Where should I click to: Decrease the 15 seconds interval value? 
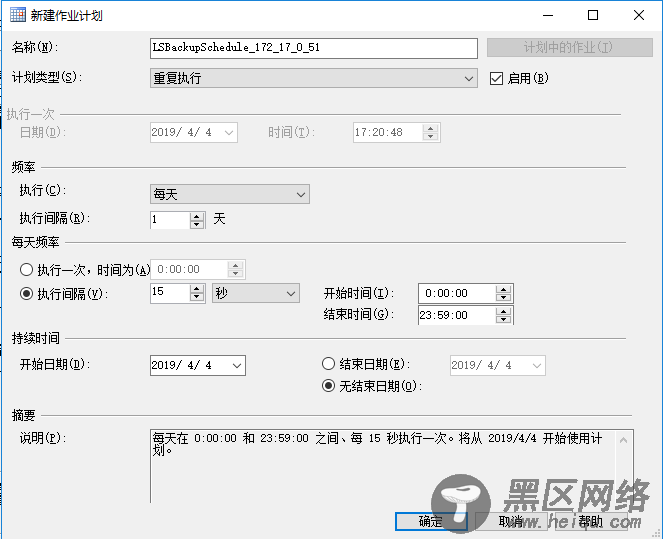(197, 298)
